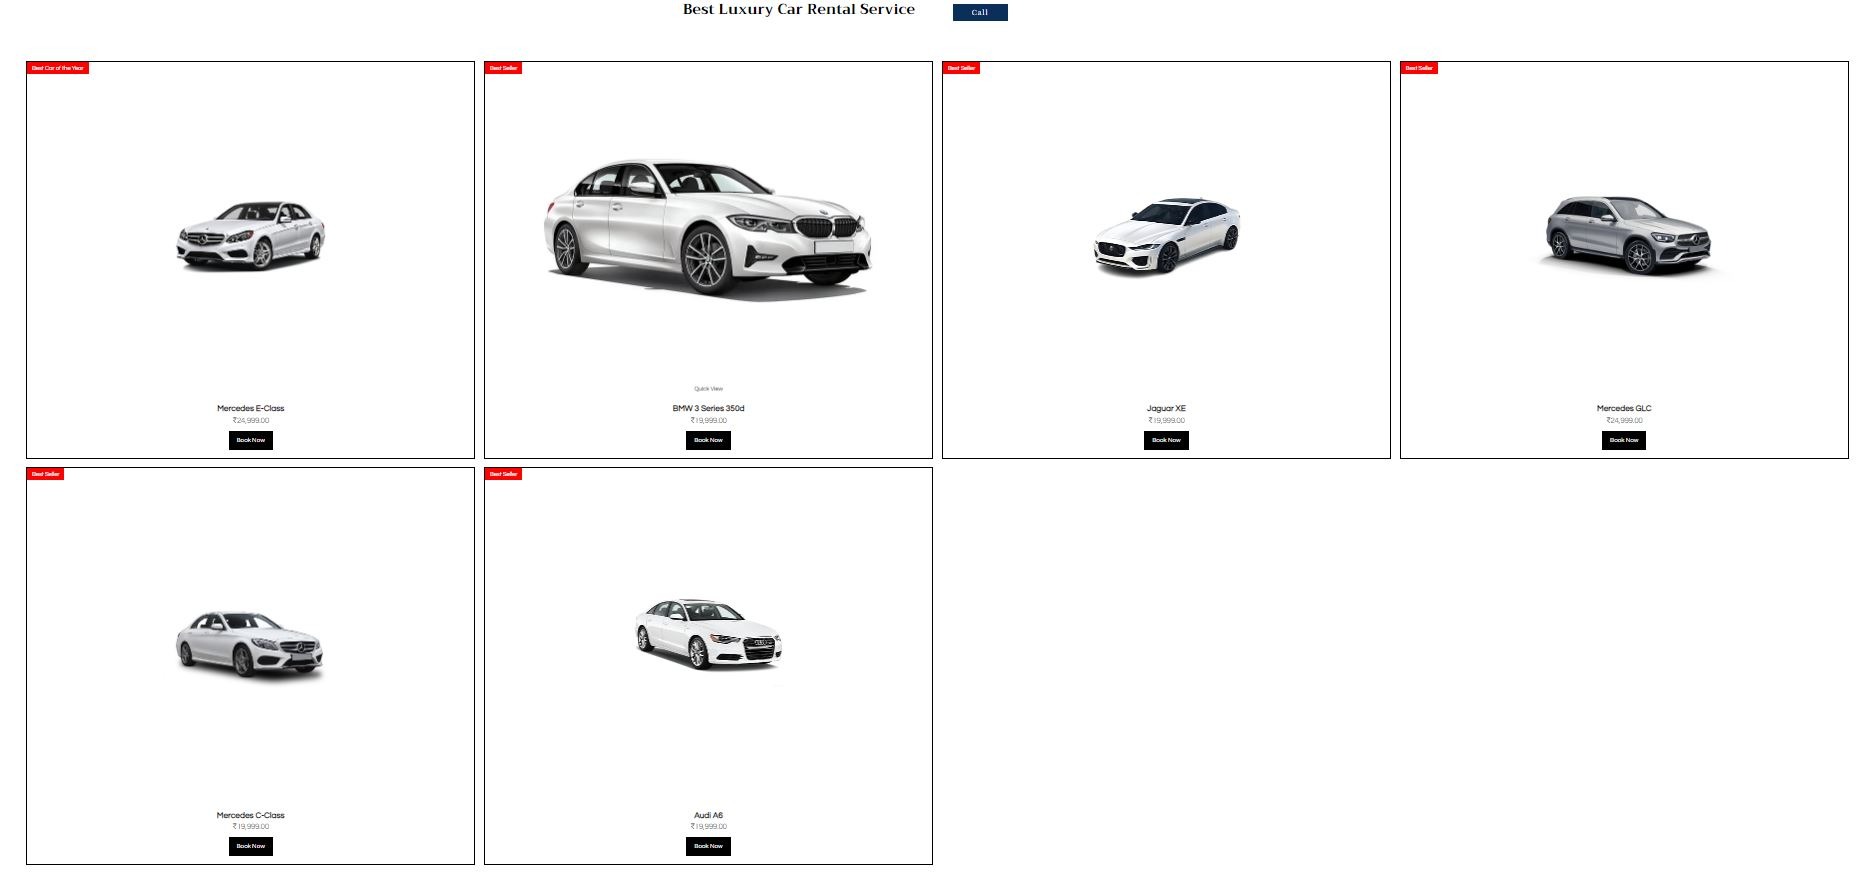Image resolution: width=1870 pixels, height=872 pixels.
Task: Click the Mercedes E-Class title
Action: [x=251, y=408]
